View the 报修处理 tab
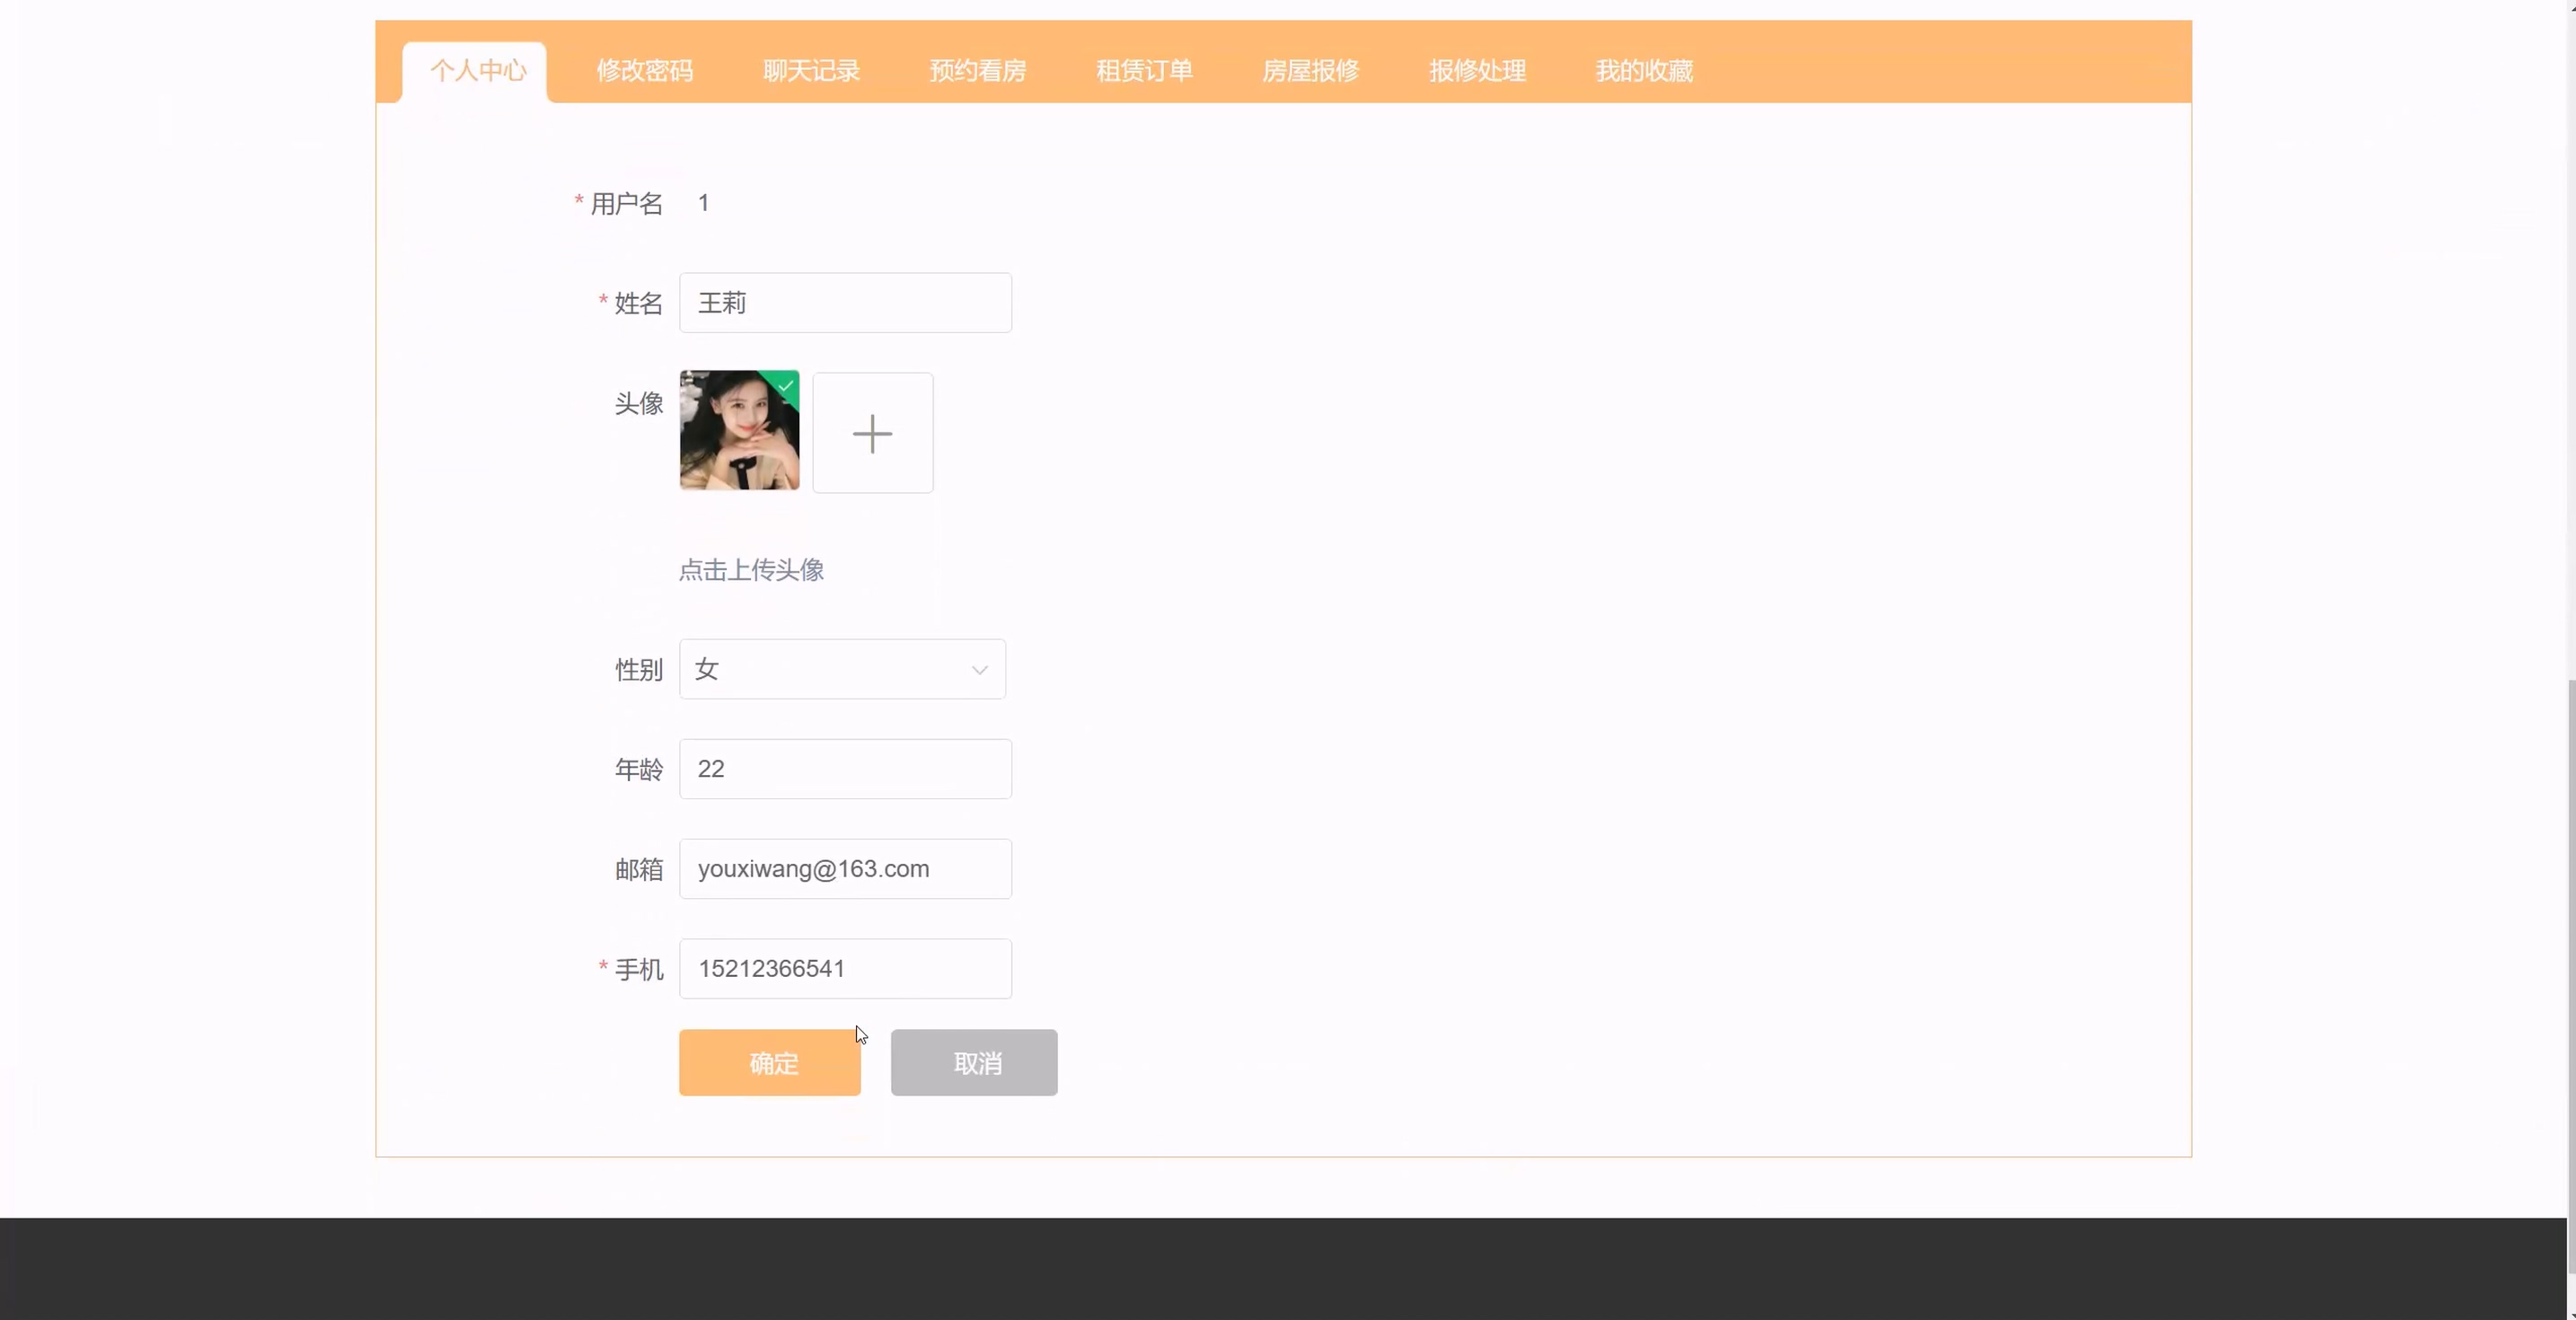 pyautogui.click(x=1477, y=71)
